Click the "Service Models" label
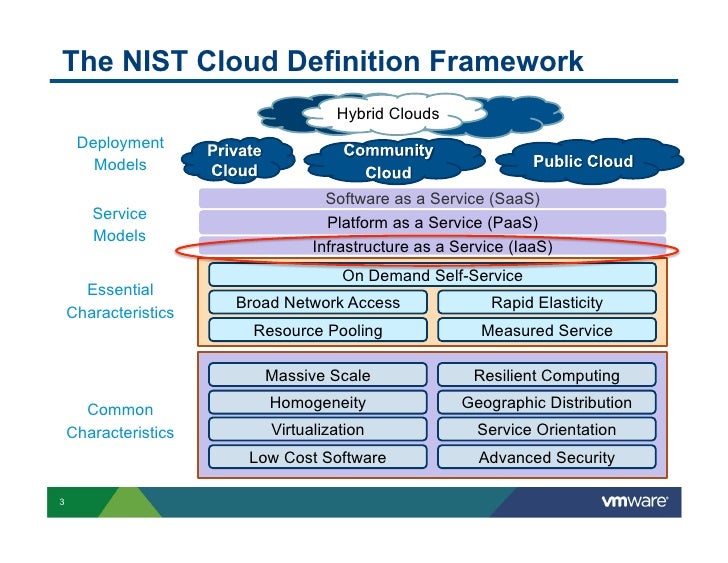This screenshot has width=728, height=563. pos(119,224)
